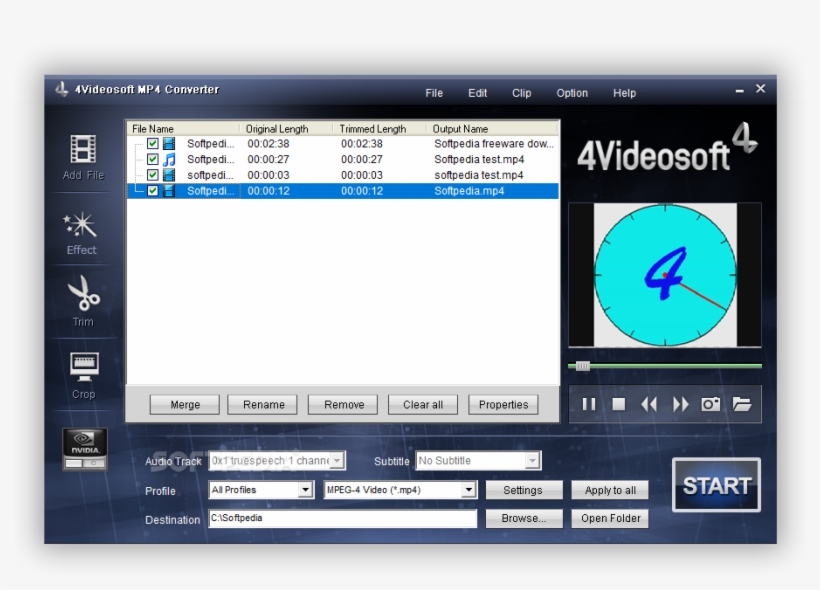Open the Crop tool
This screenshot has width=820, height=590.
coord(84,375)
